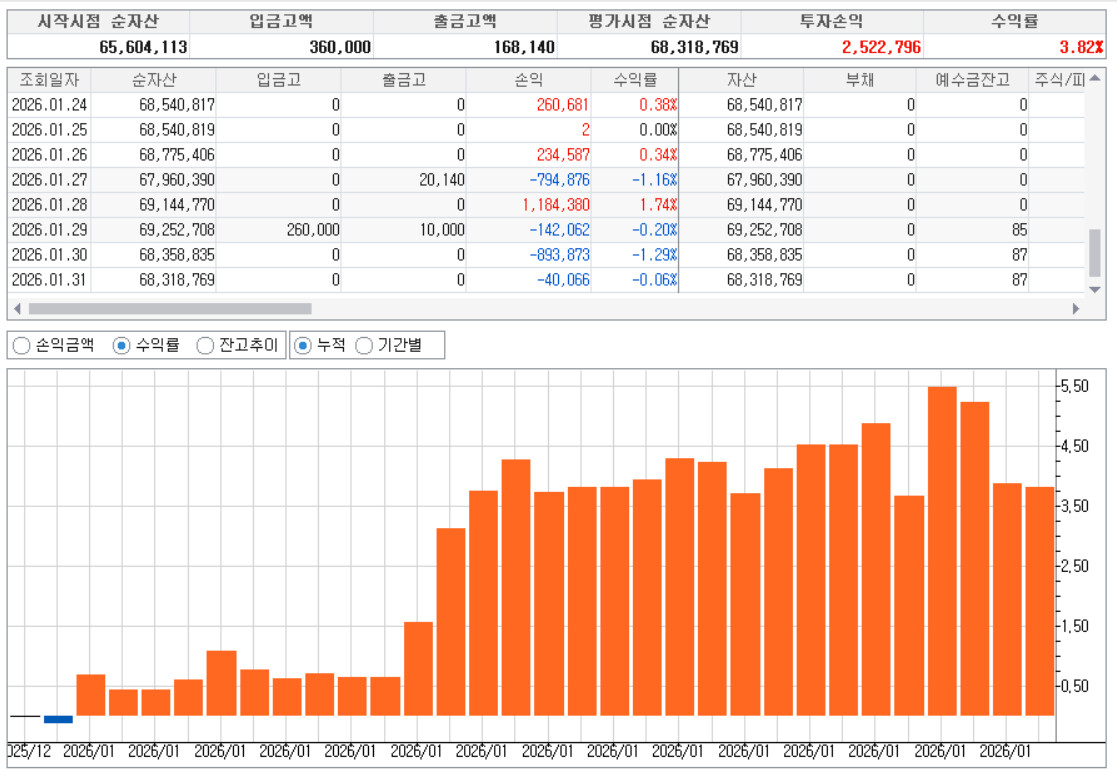
Task: Select the 누적 radio option
Action: pyautogui.click(x=303, y=346)
